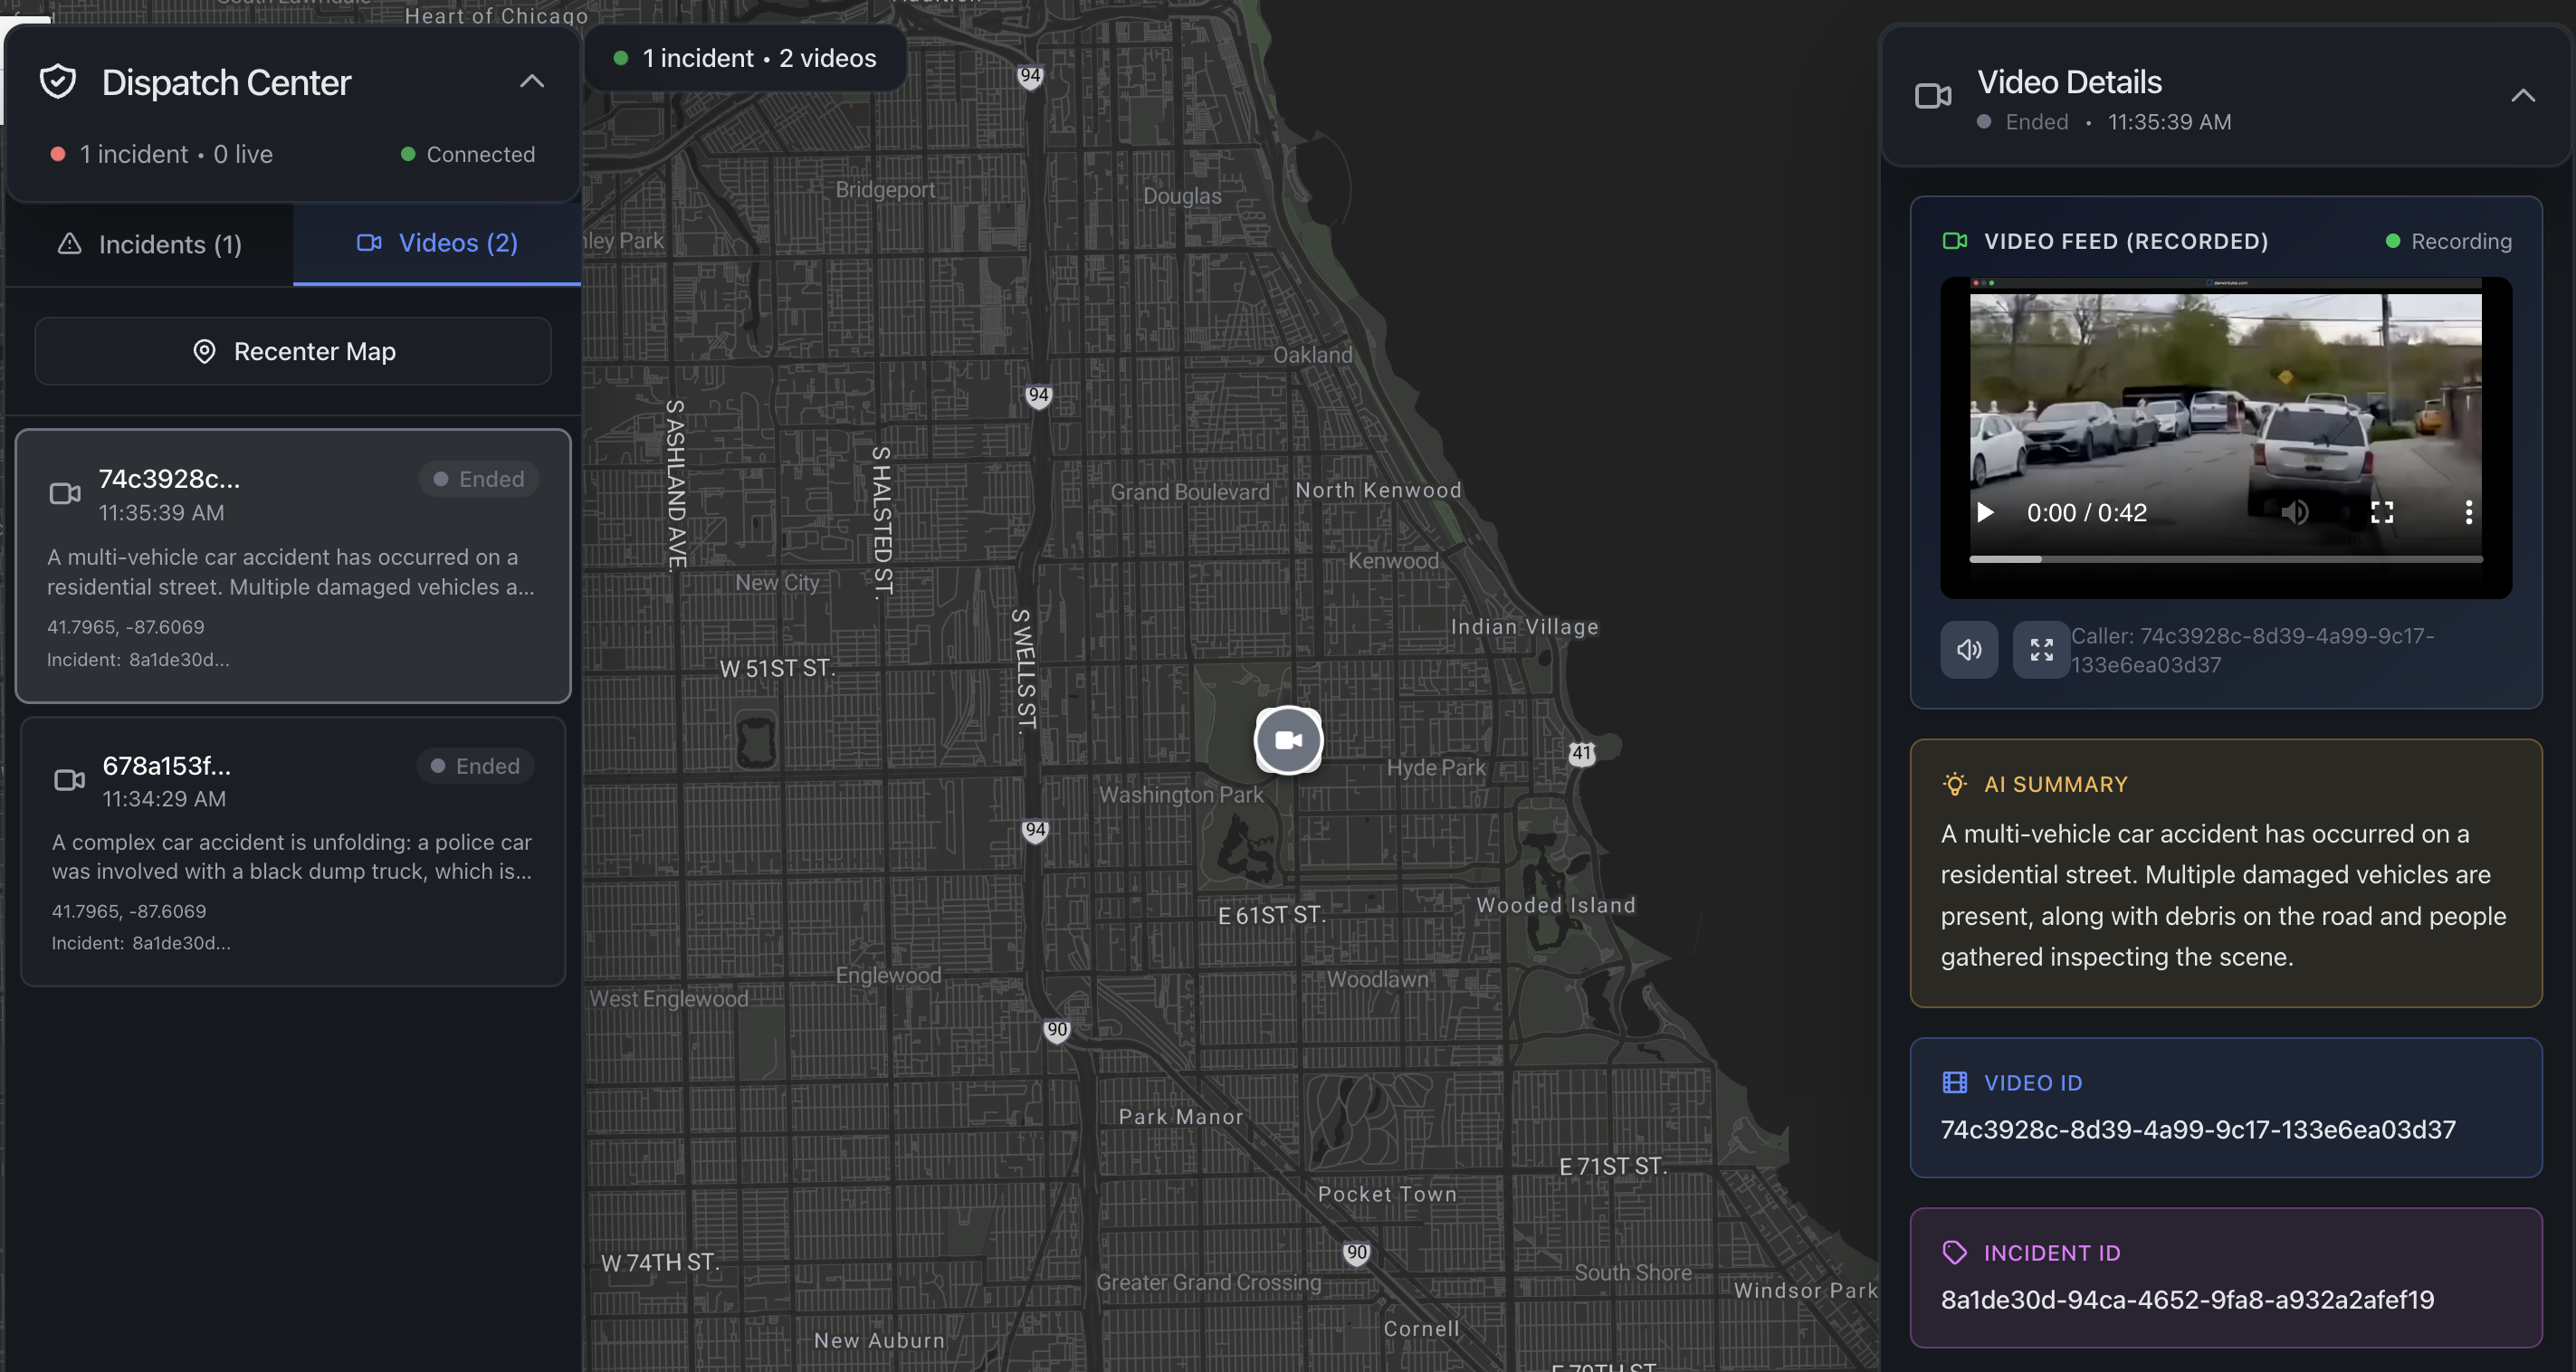Play the recorded video feed
2576x1372 pixels.
click(1985, 513)
